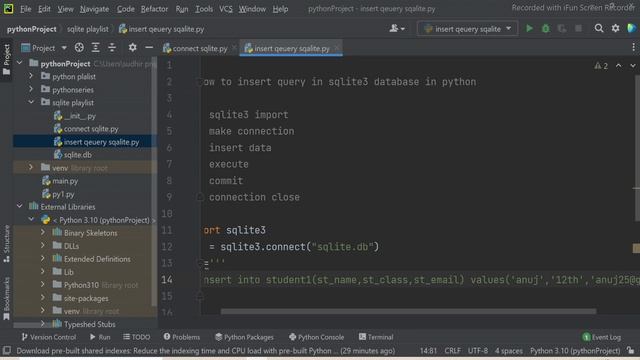Expand all in Project panel
Image resolution: width=640 pixels, height=360 pixels.
click(x=96, y=48)
